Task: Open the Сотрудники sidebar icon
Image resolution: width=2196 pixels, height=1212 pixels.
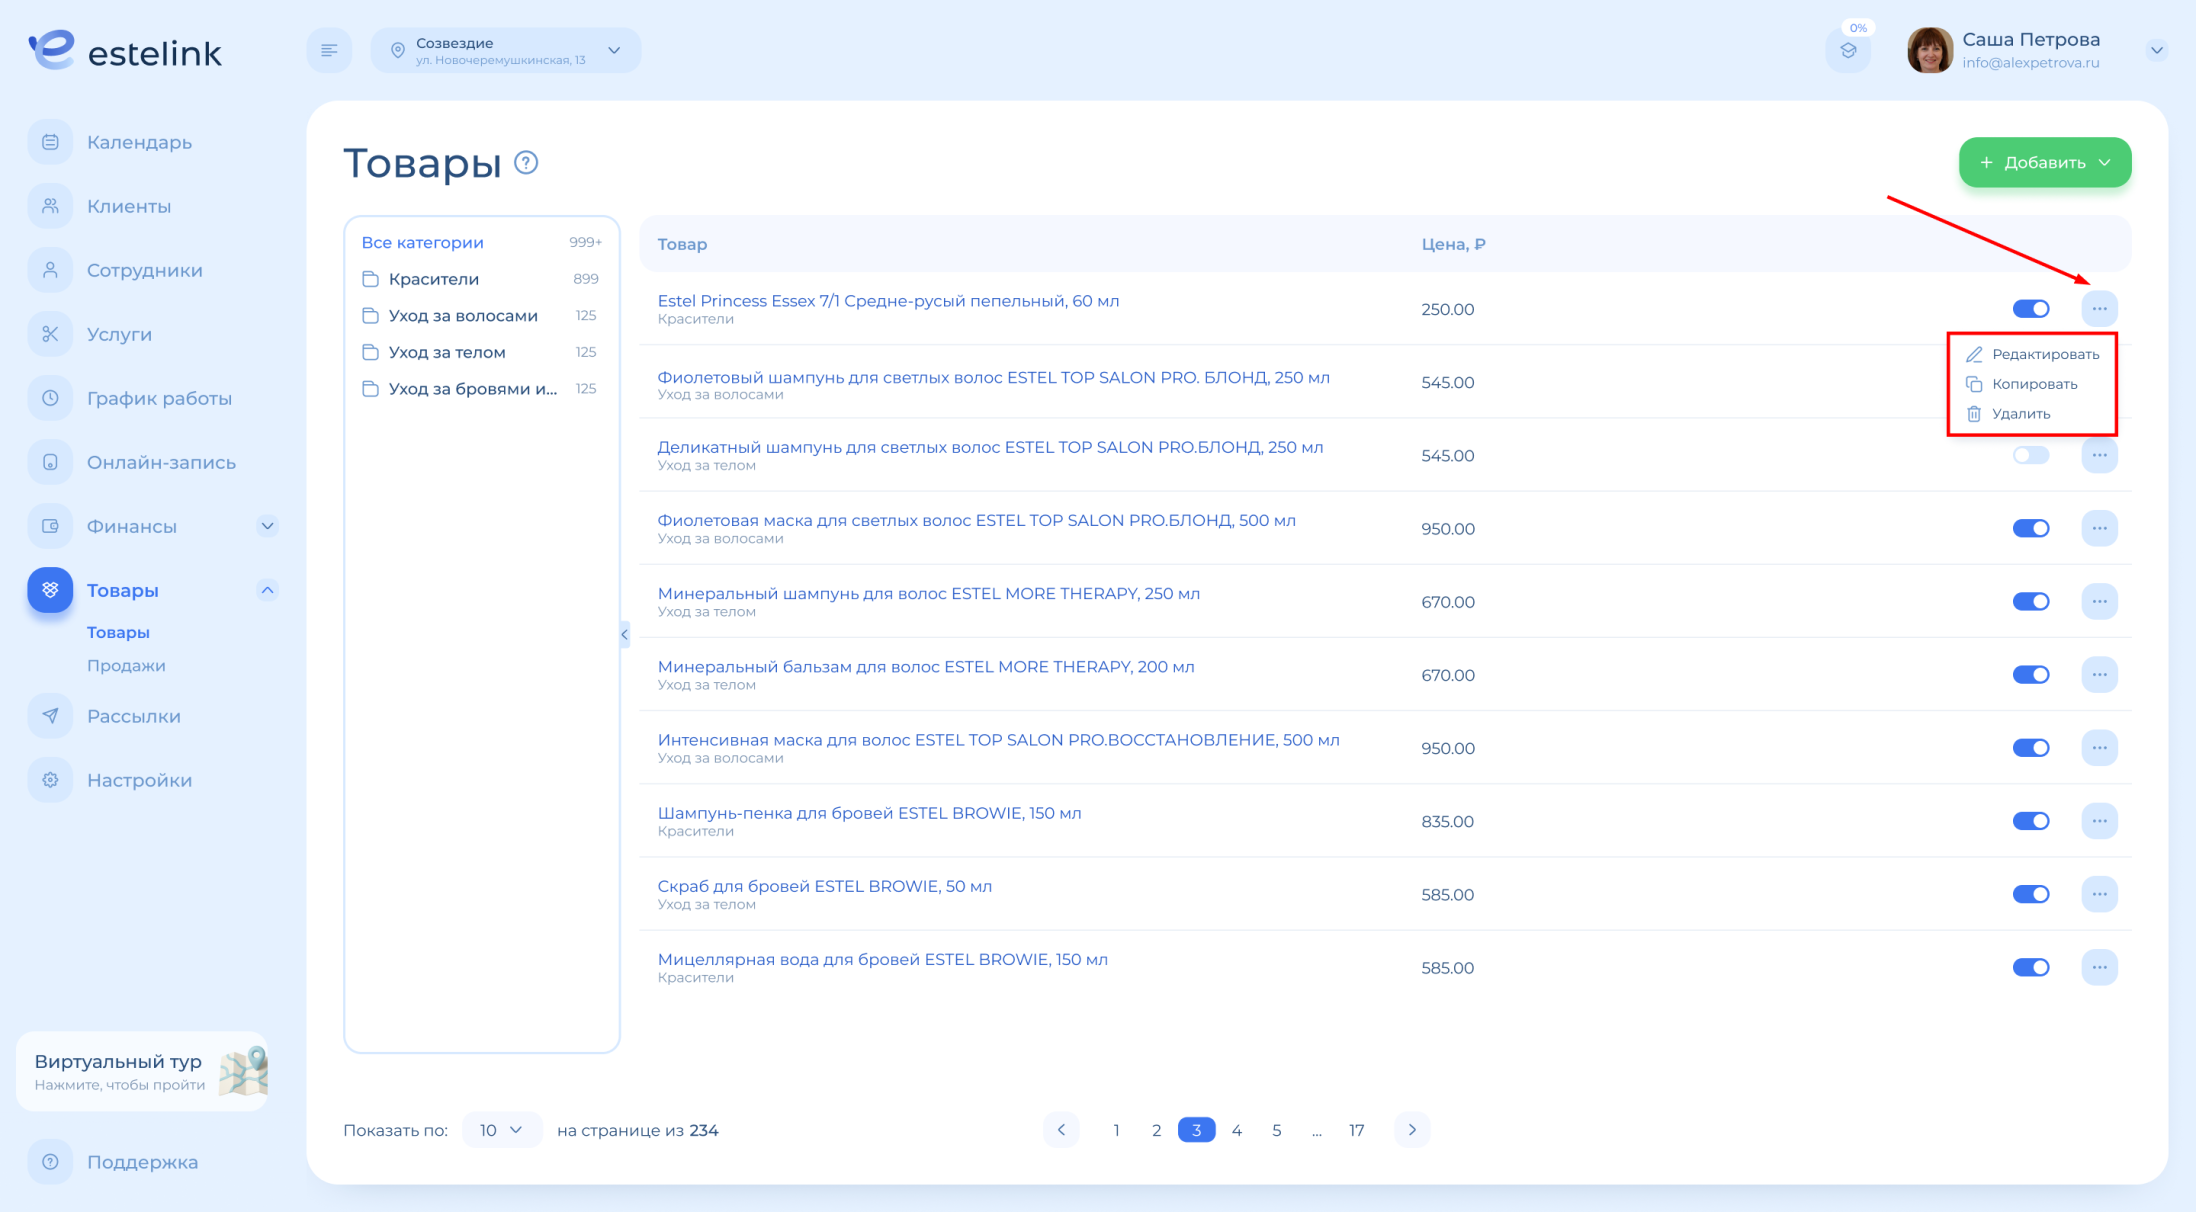Action: [50, 270]
